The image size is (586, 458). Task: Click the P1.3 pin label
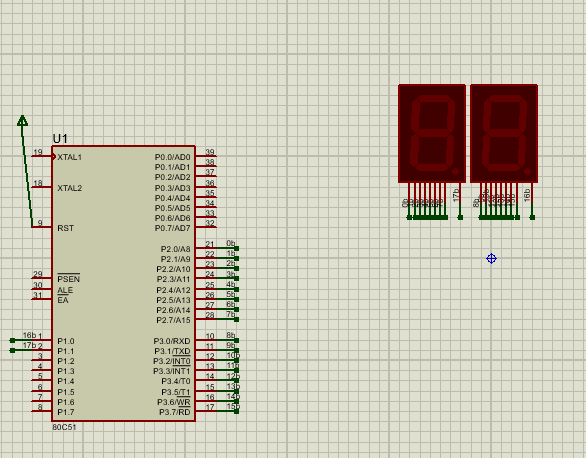[x=66, y=371]
